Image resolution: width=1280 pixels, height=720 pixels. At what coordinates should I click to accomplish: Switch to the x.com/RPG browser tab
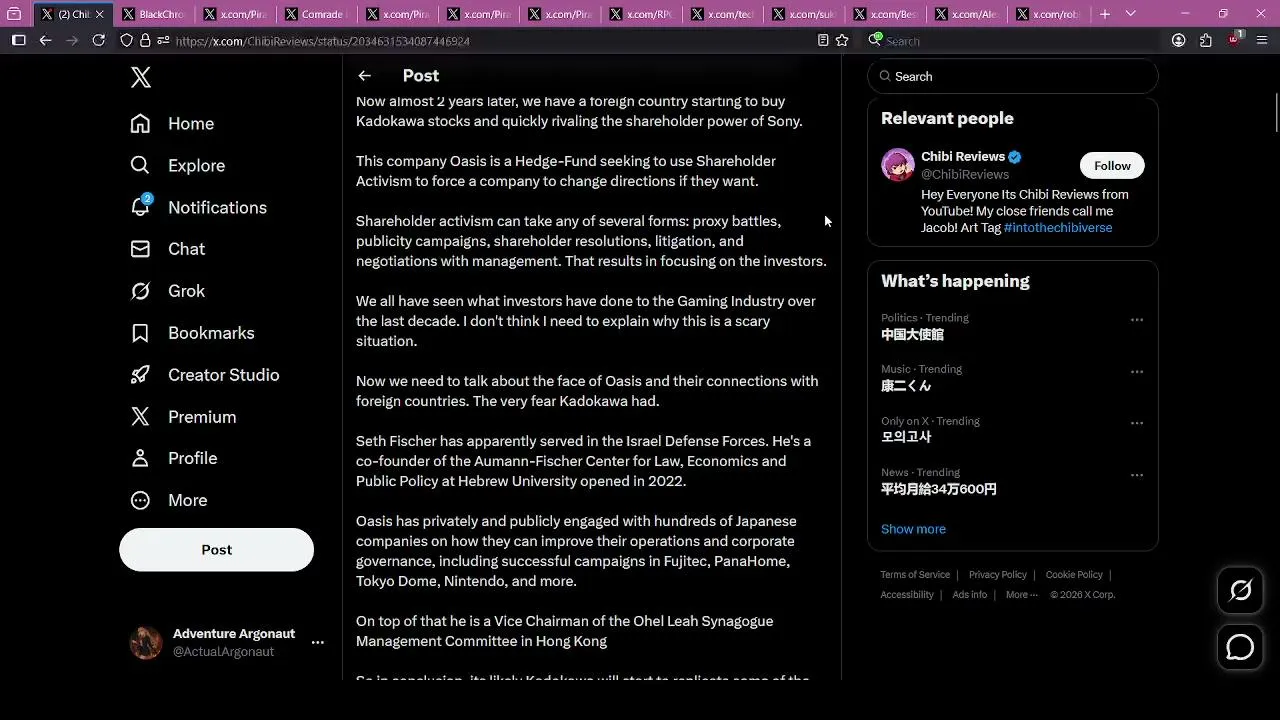tap(640, 14)
